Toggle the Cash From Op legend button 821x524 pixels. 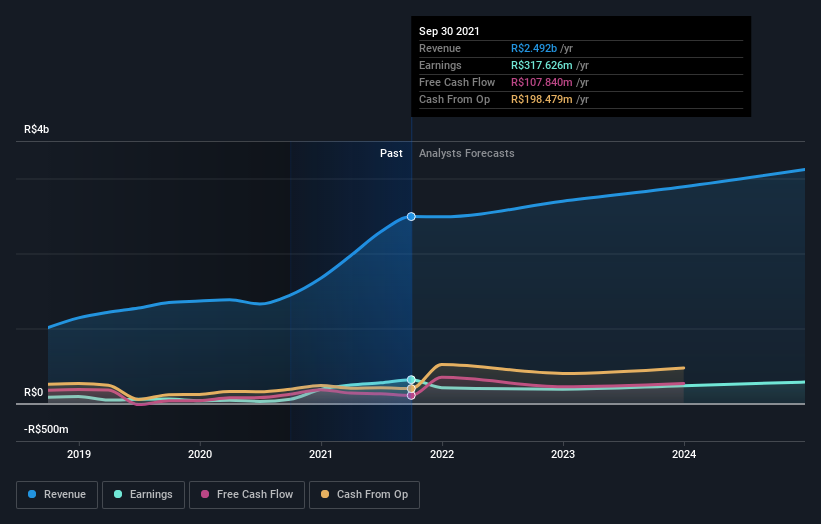(x=364, y=495)
